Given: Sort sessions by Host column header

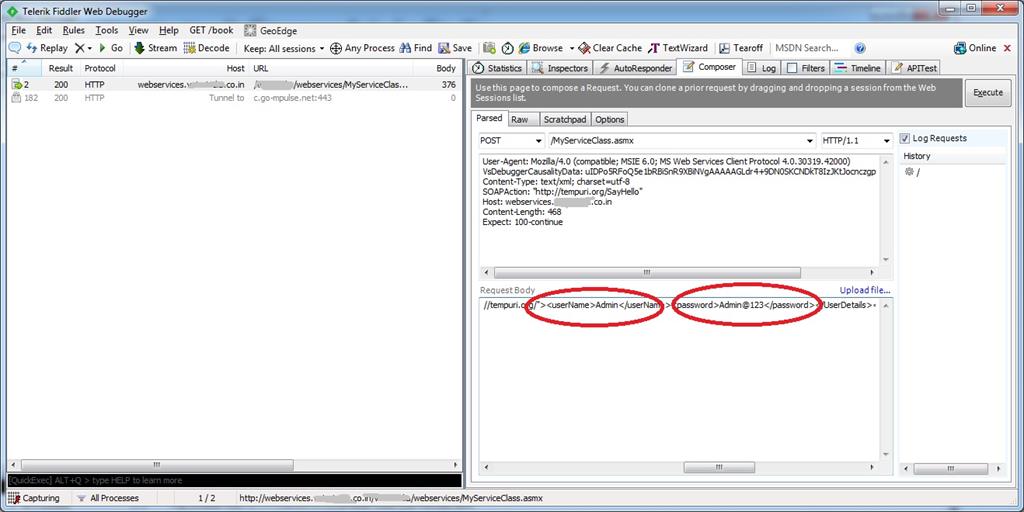Looking at the screenshot, I should [185, 68].
